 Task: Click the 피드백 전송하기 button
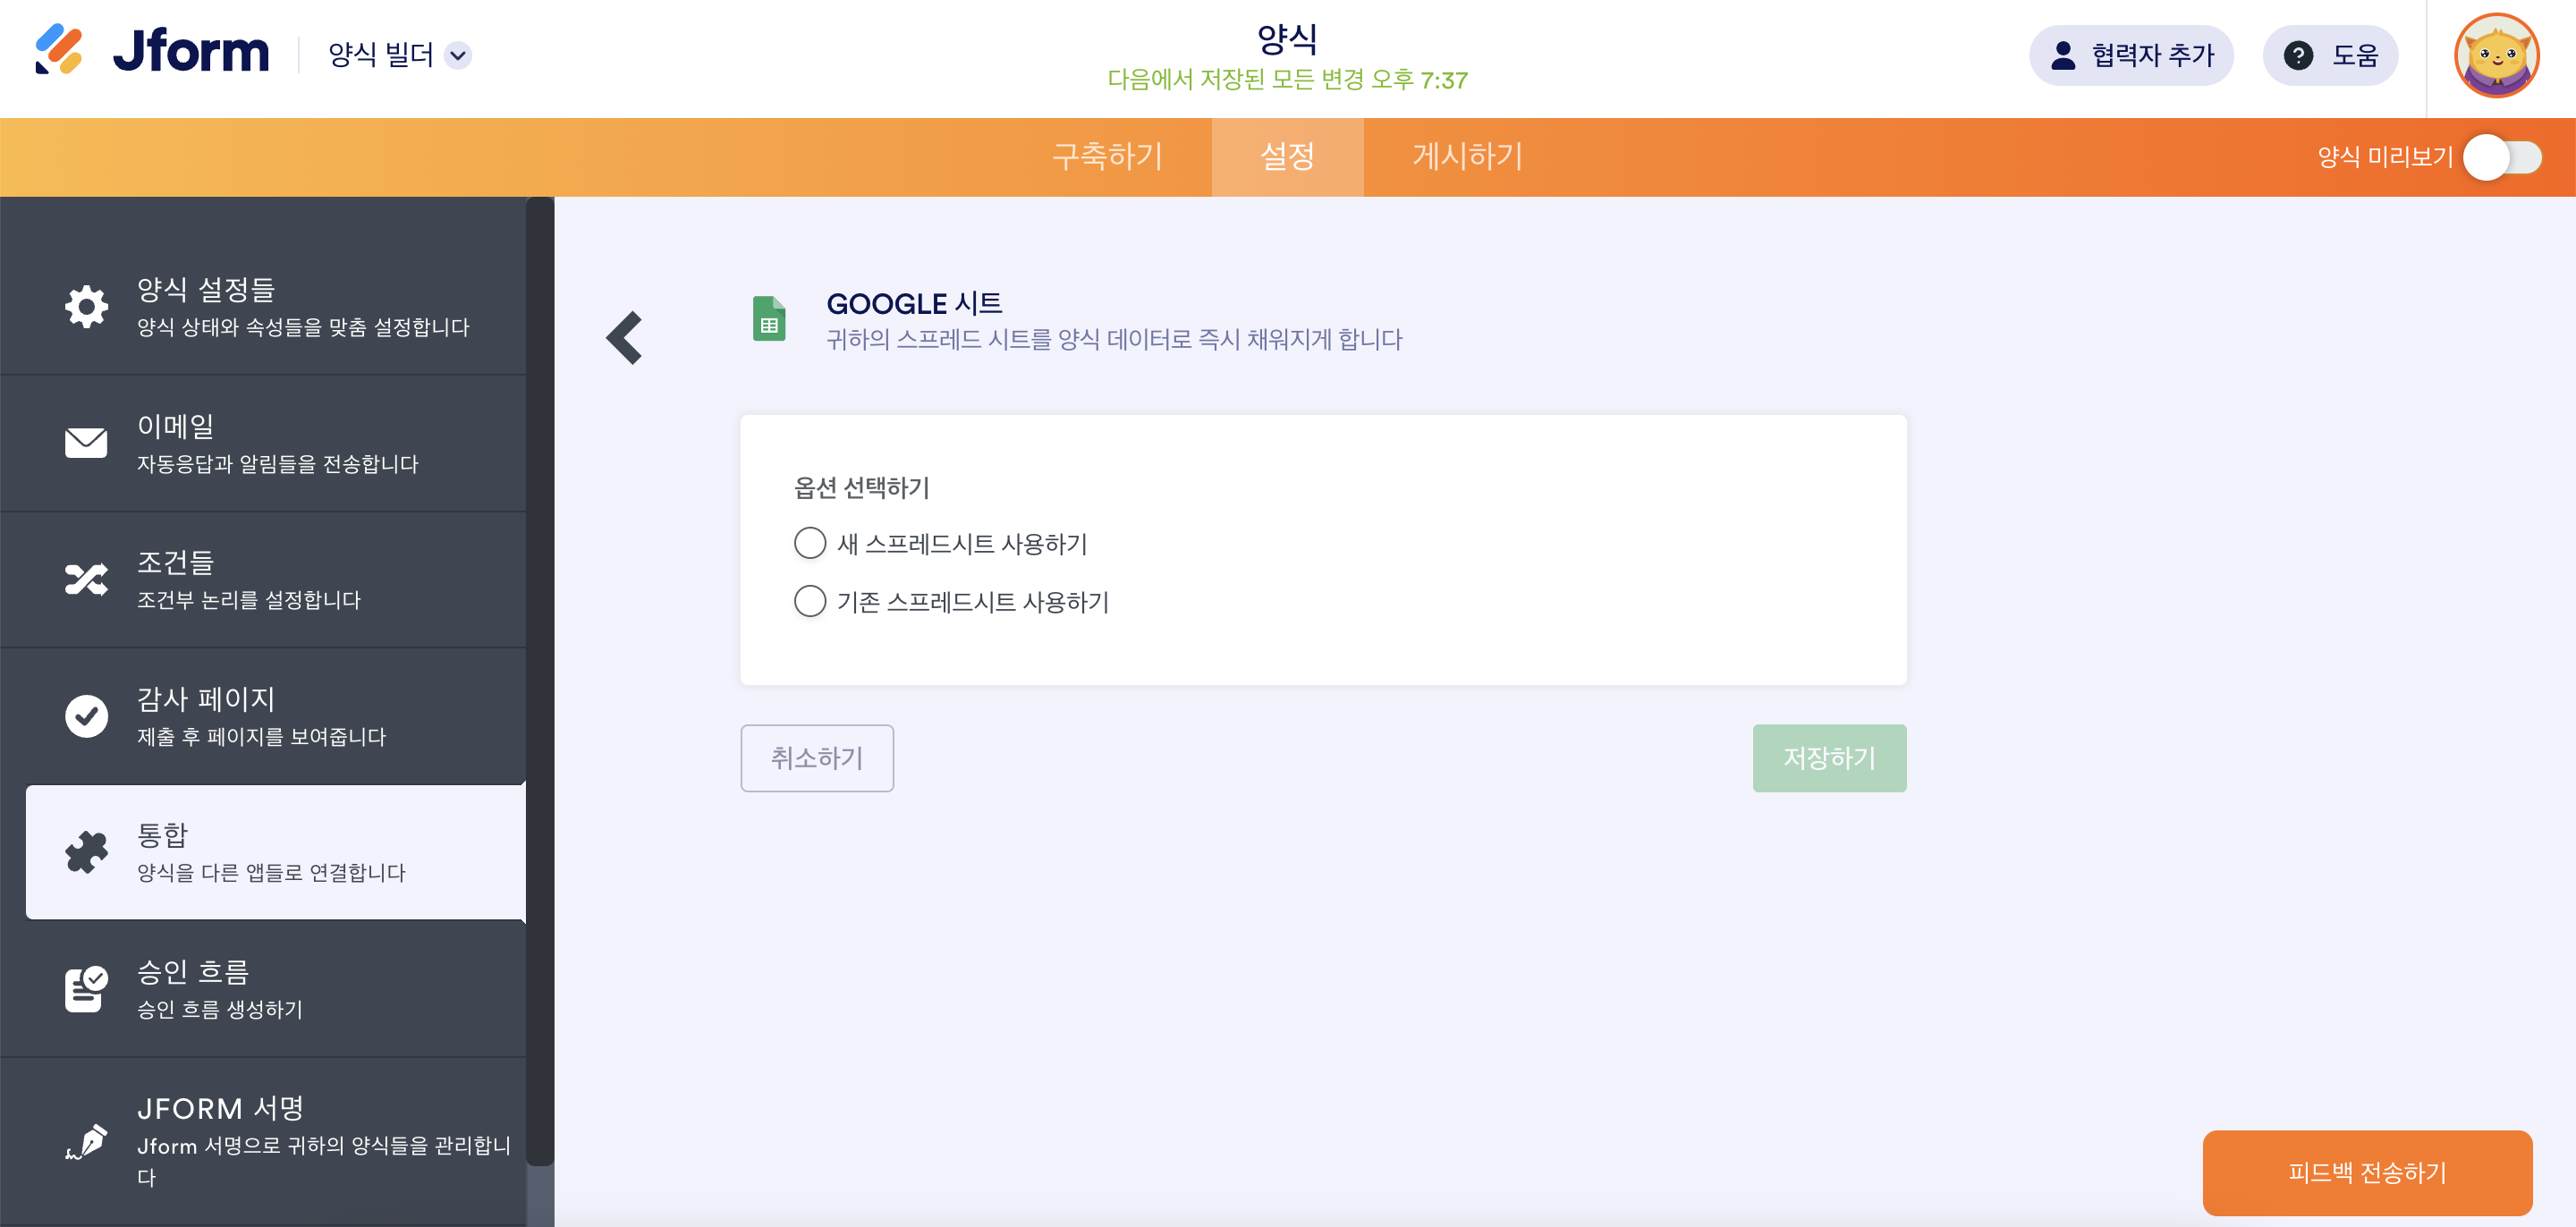2367,1172
